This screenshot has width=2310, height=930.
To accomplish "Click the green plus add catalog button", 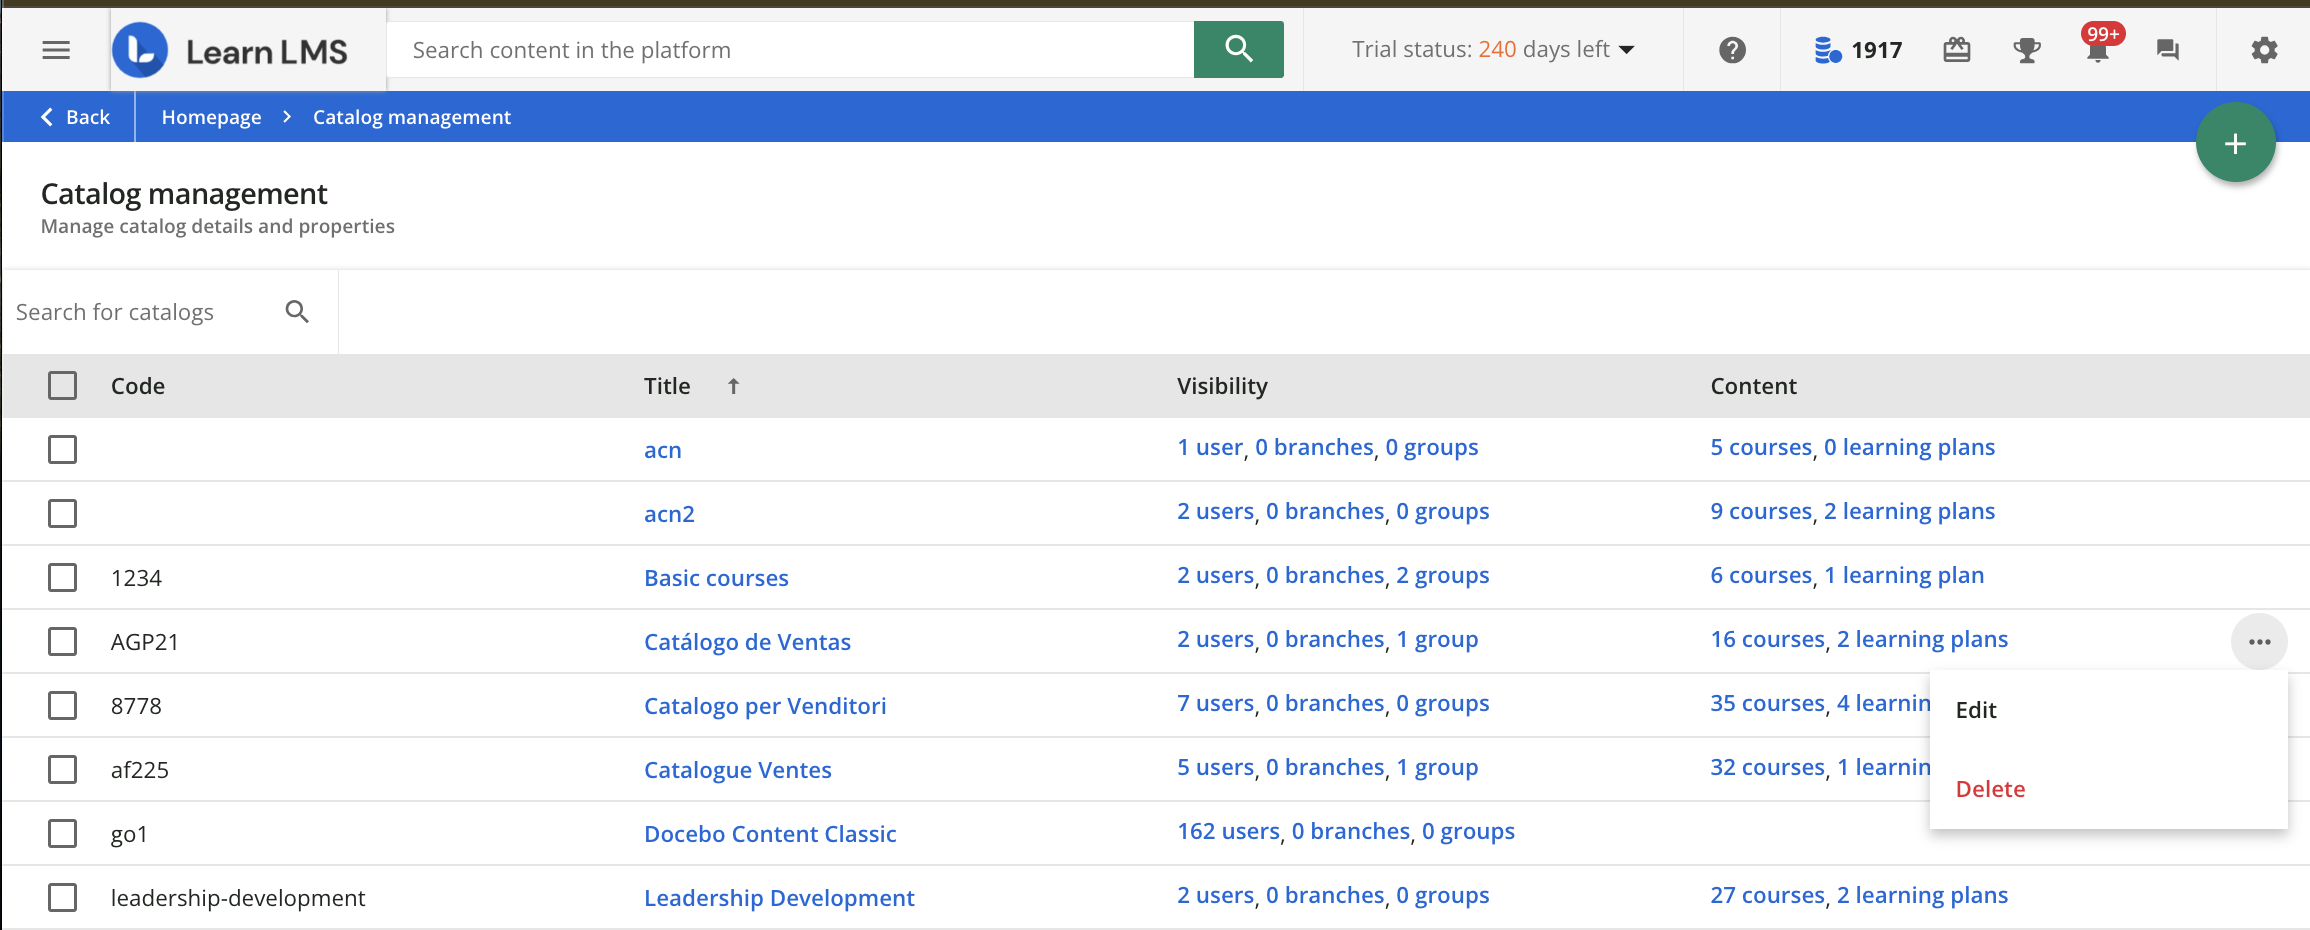I will [2235, 143].
